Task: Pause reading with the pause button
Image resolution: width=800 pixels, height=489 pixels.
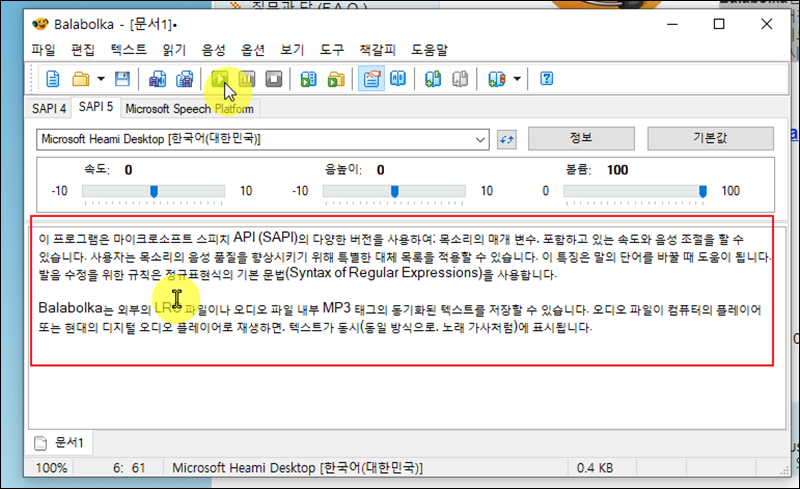Action: point(247,79)
